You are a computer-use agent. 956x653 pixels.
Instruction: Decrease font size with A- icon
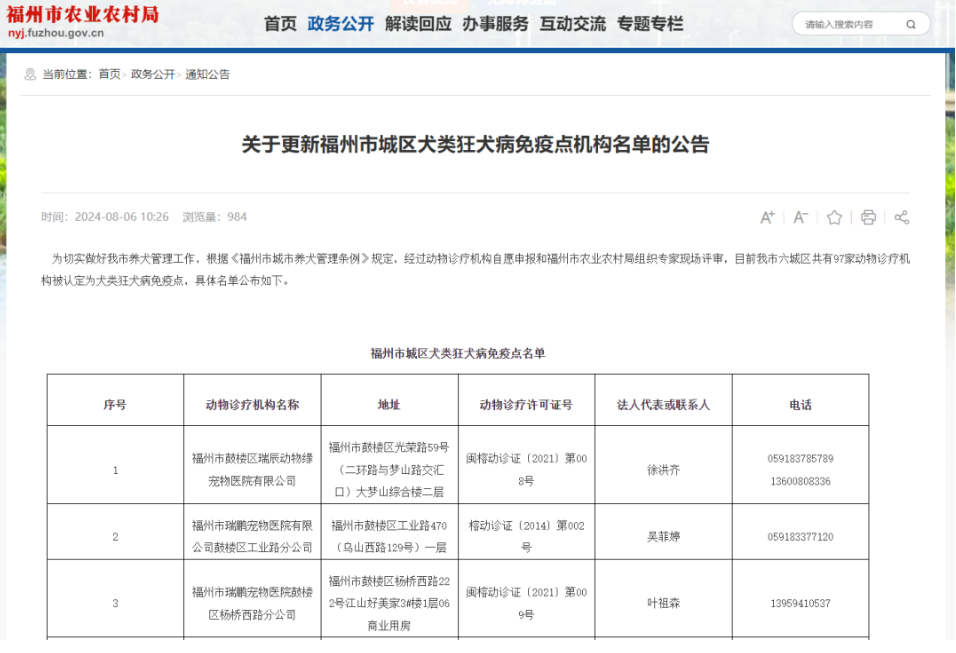[800, 217]
